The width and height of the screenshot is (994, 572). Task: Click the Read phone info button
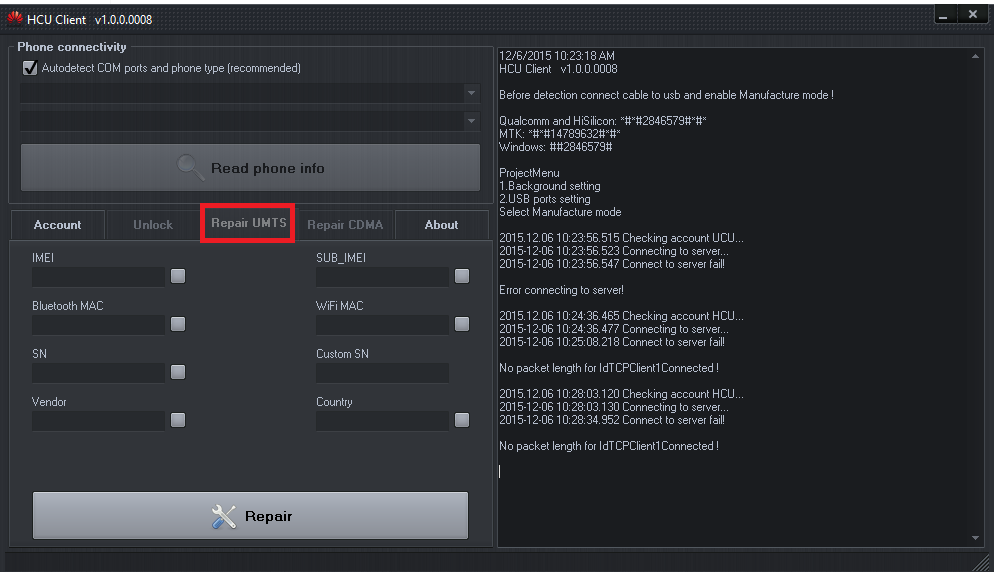coord(250,167)
